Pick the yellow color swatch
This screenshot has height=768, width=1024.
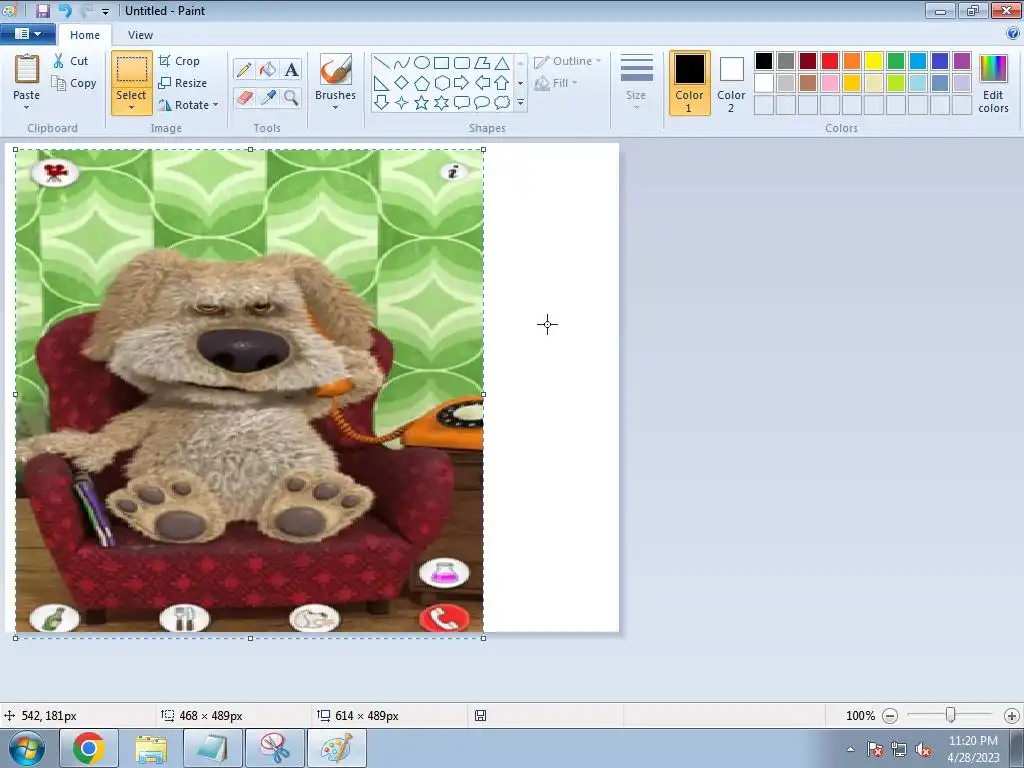(x=874, y=61)
